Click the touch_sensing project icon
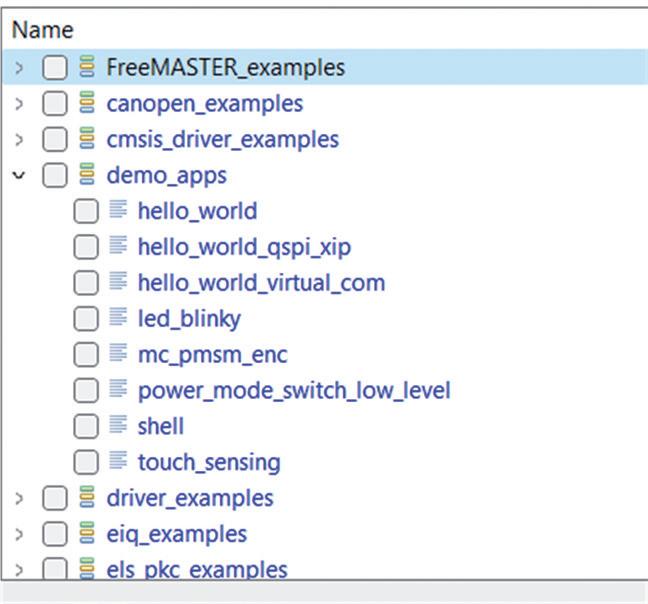The height and width of the screenshot is (604, 648). tap(118, 461)
